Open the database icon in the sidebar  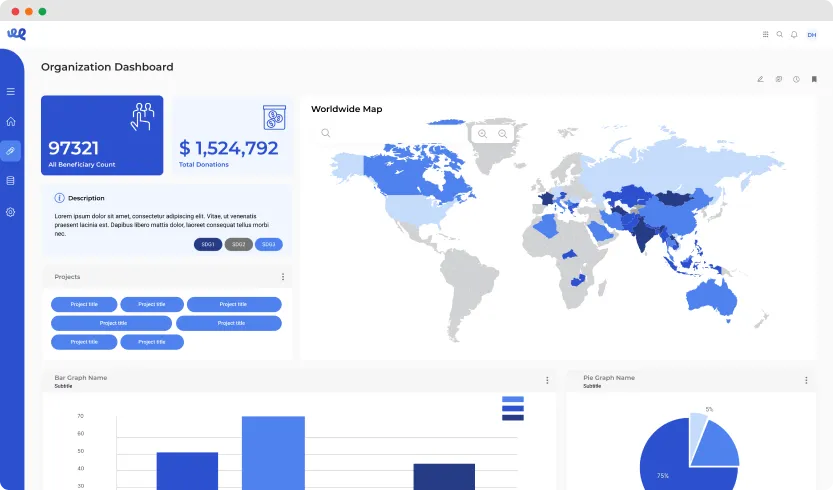(11, 181)
